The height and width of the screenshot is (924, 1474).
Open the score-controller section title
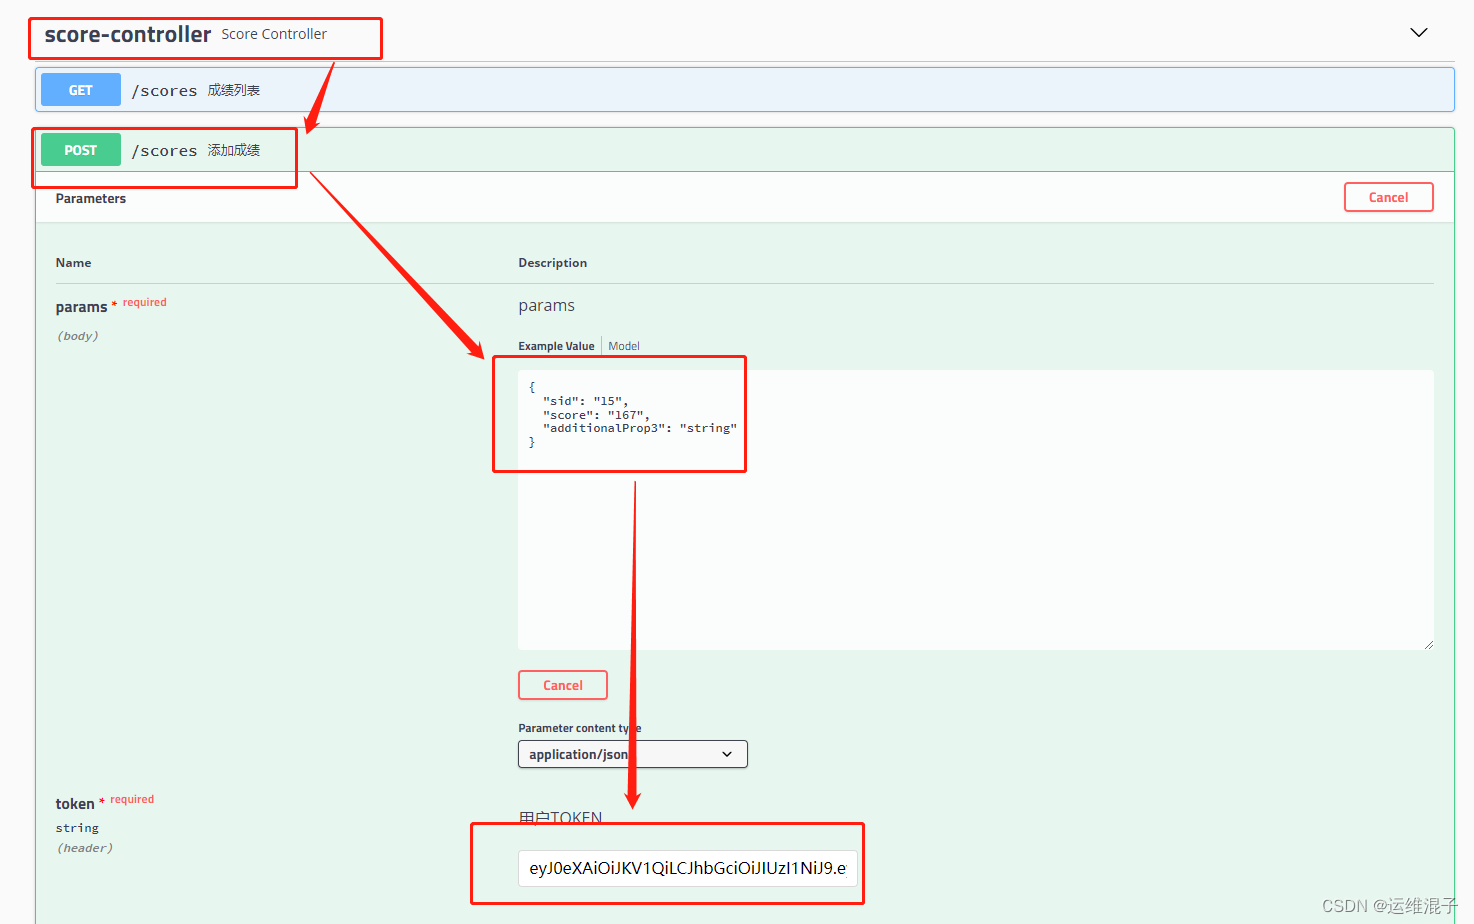pos(128,35)
